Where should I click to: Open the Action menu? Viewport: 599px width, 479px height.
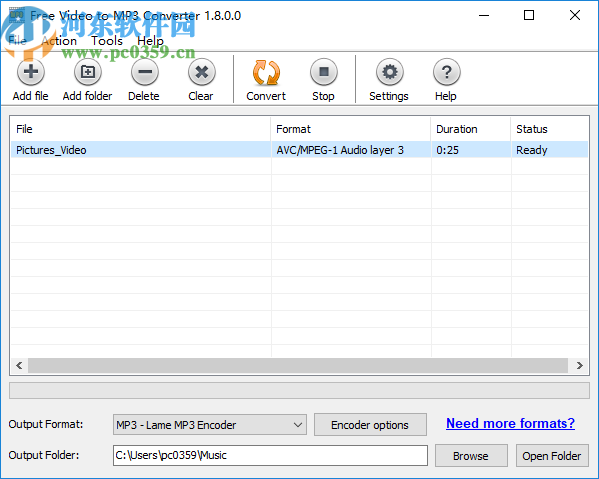[59, 40]
